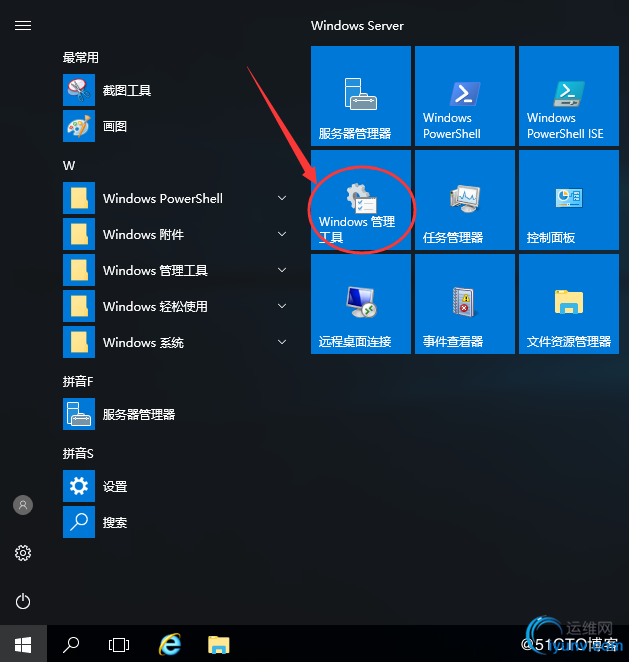
Task: Open the Windows 附件 folder in the app list
Action: pyautogui.click(x=175, y=234)
